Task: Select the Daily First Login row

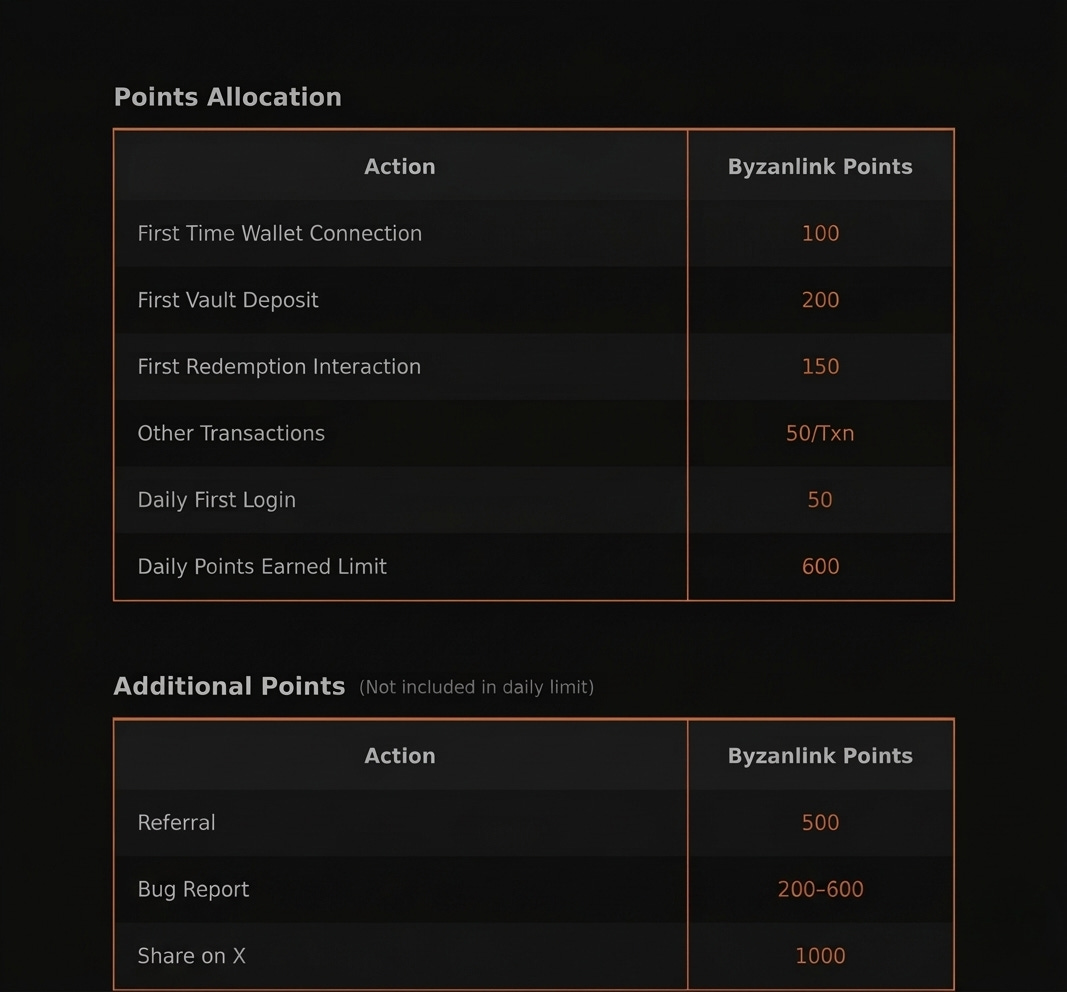Action: pos(534,500)
